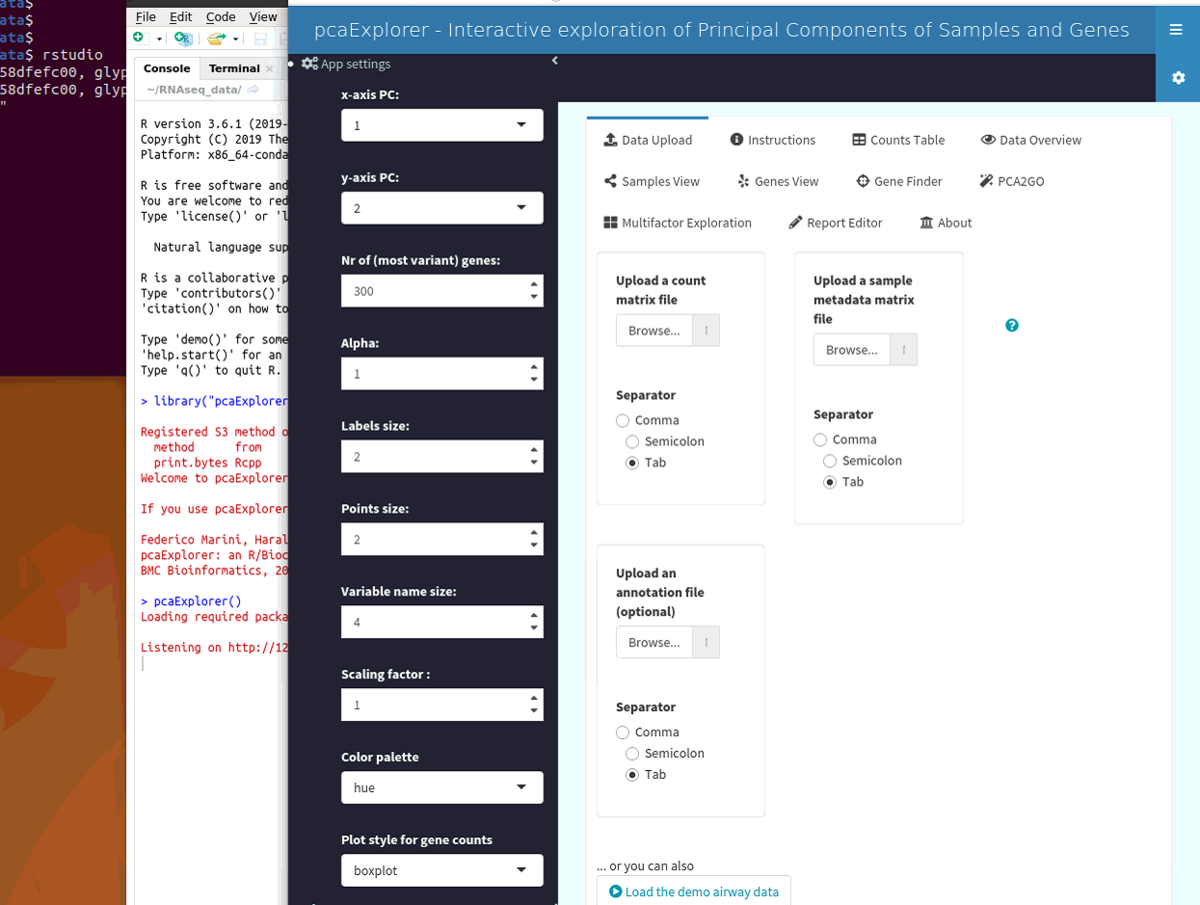
Task: Open the x-axis PC dropdown
Action: coord(441,124)
